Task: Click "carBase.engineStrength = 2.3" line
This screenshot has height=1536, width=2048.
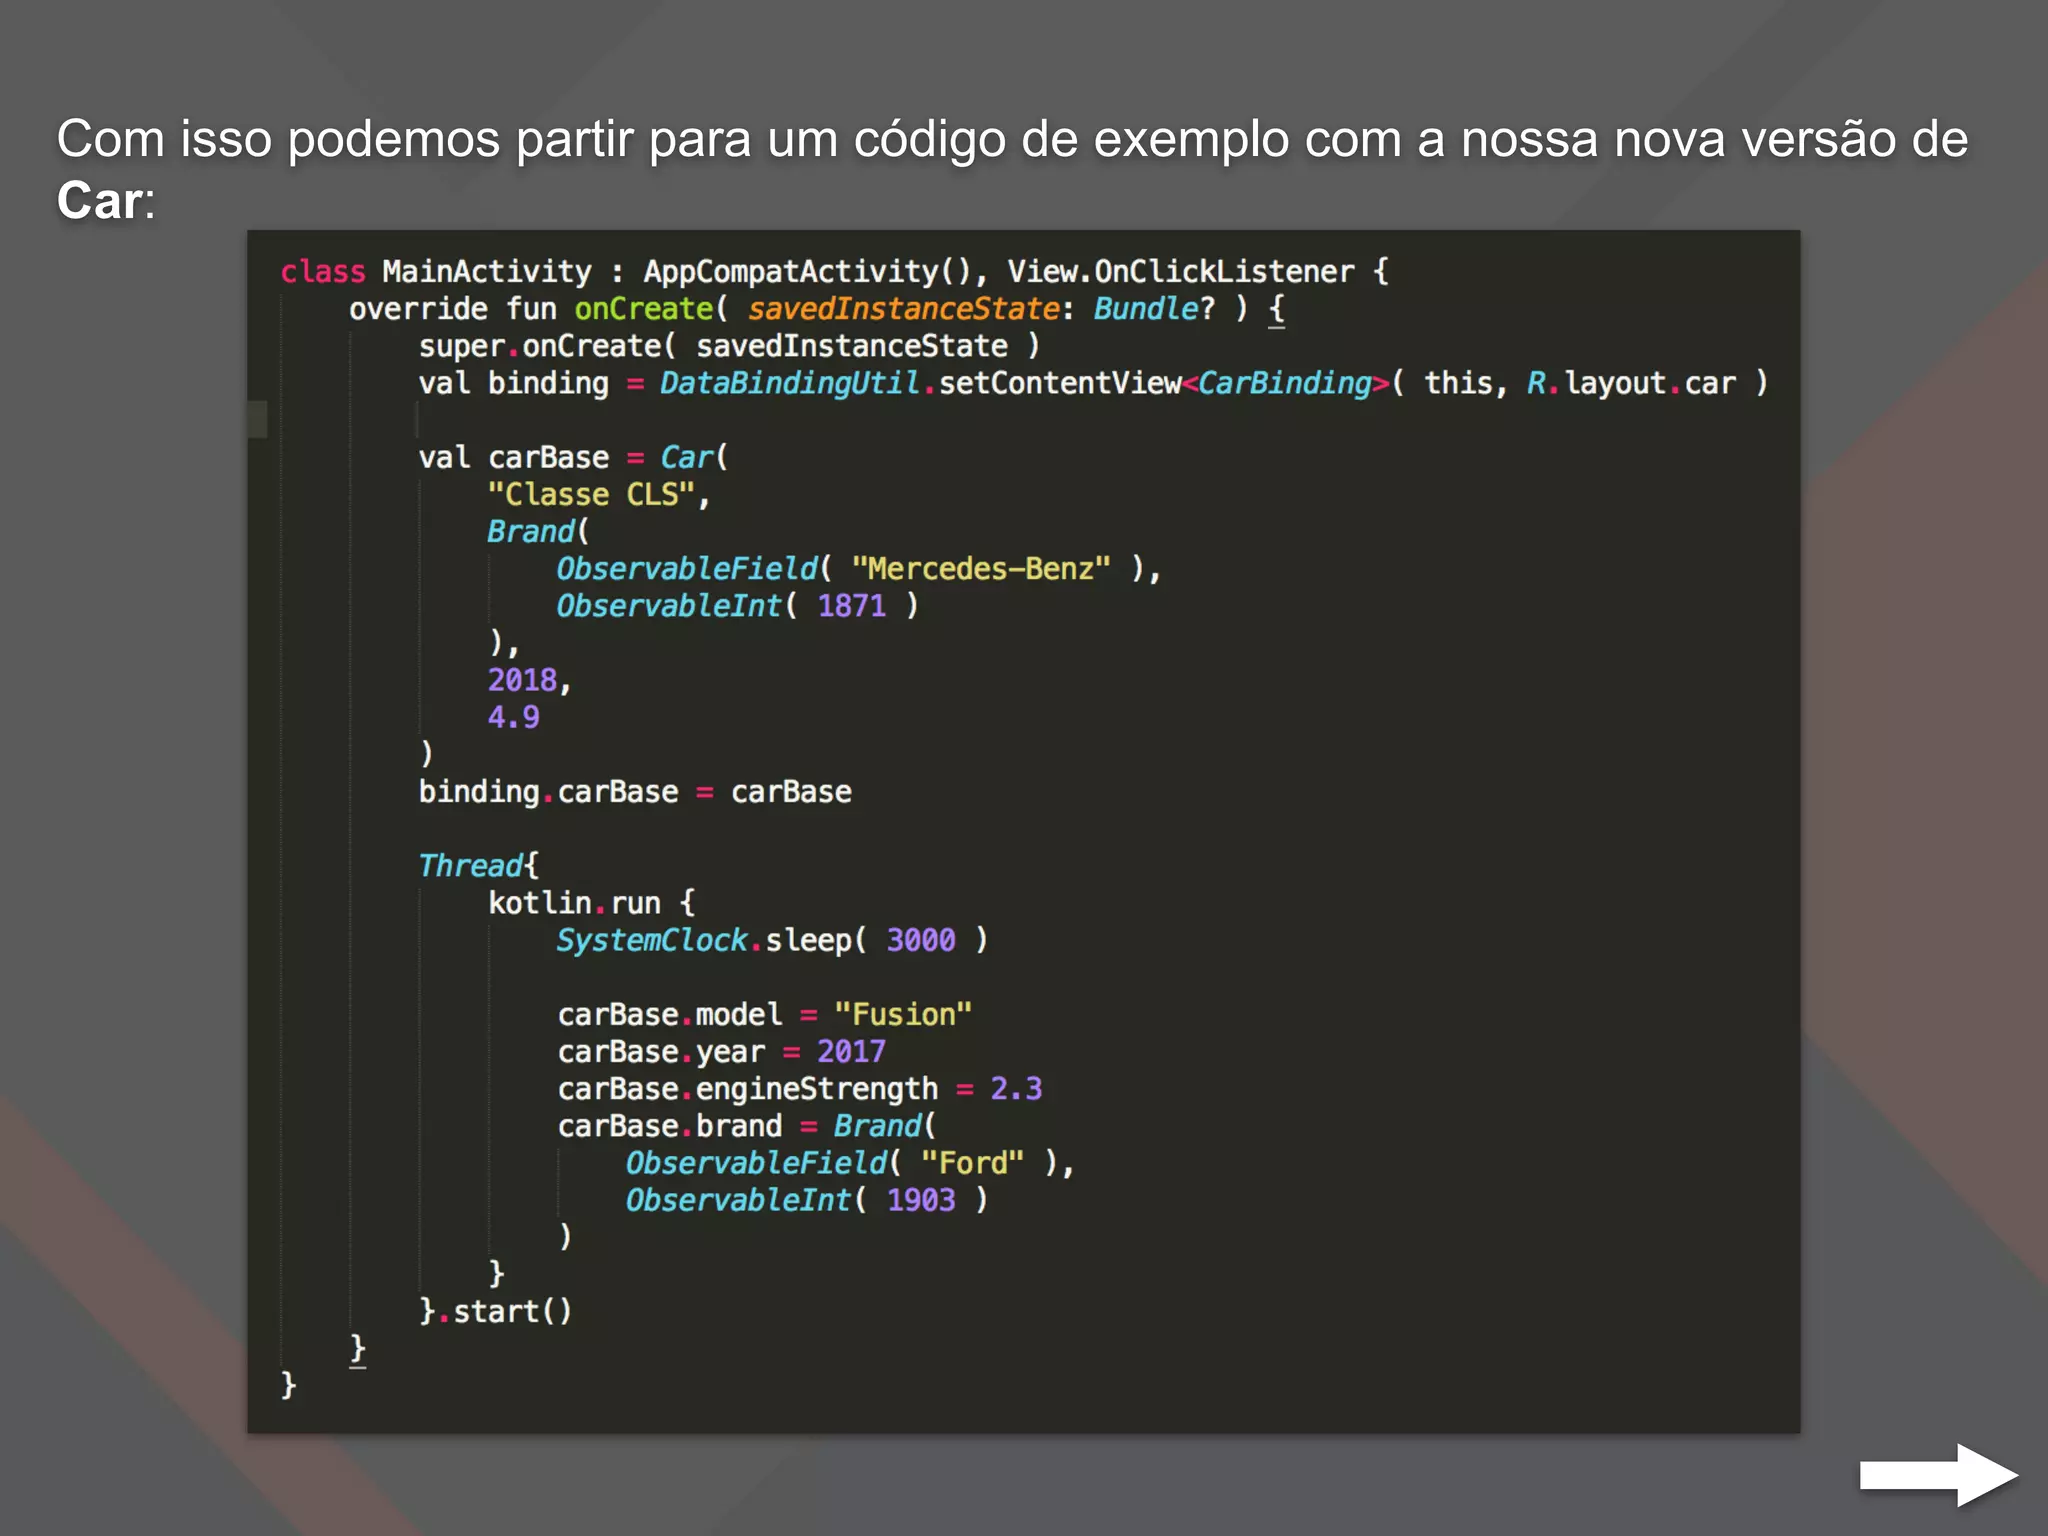Action: [800, 1088]
